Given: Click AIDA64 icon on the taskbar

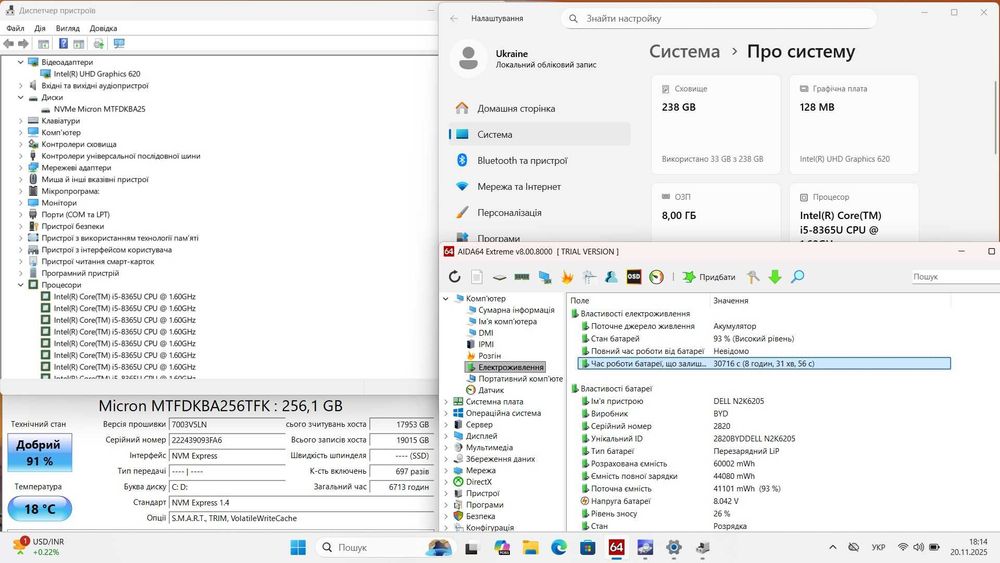Looking at the screenshot, I should pos(616,547).
